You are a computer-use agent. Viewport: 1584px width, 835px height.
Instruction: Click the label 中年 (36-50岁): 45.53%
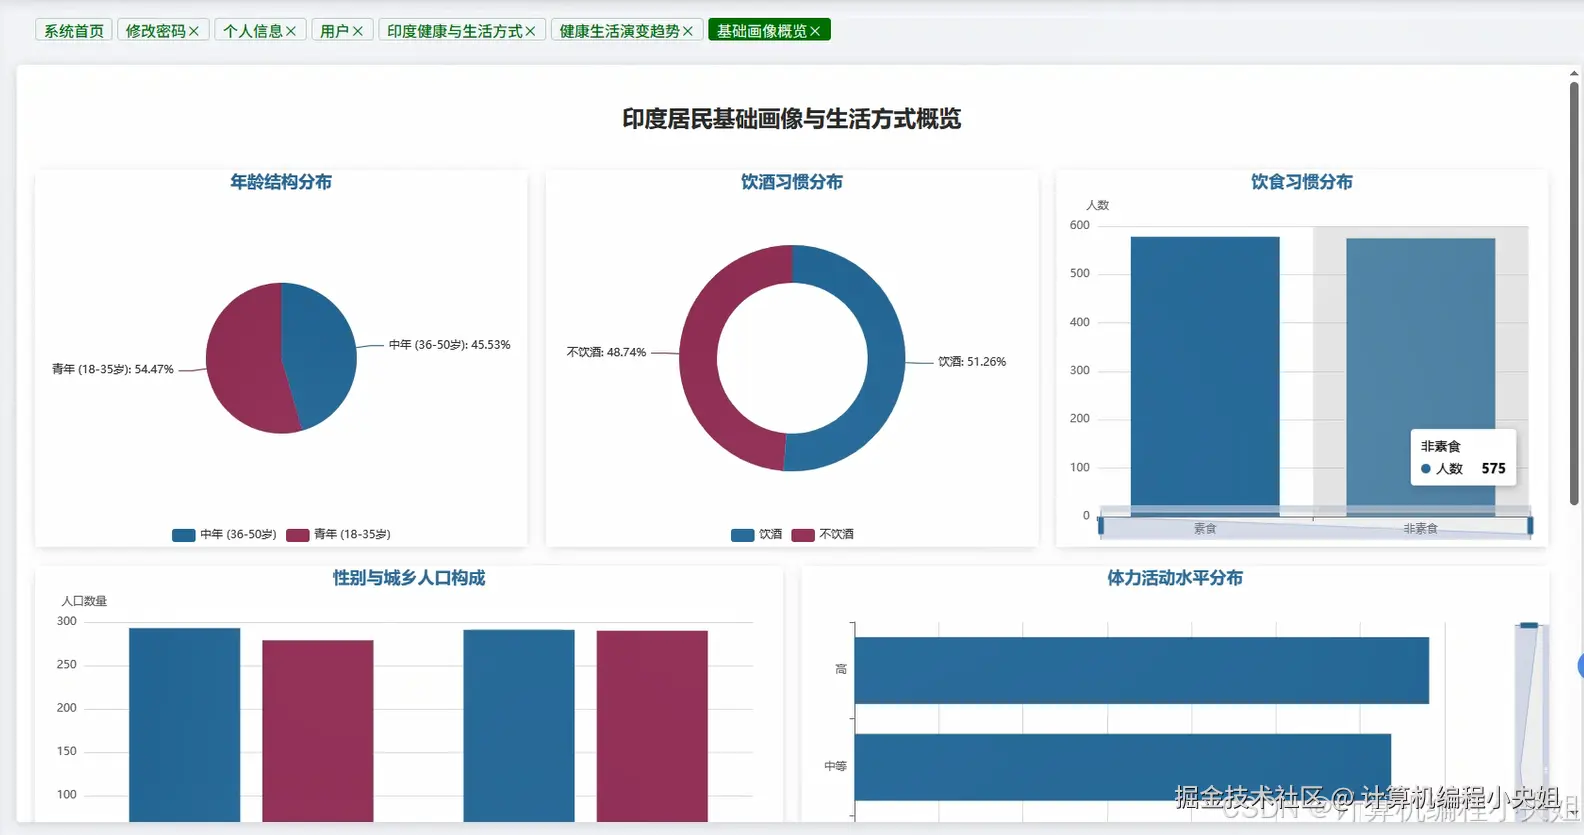tap(449, 345)
